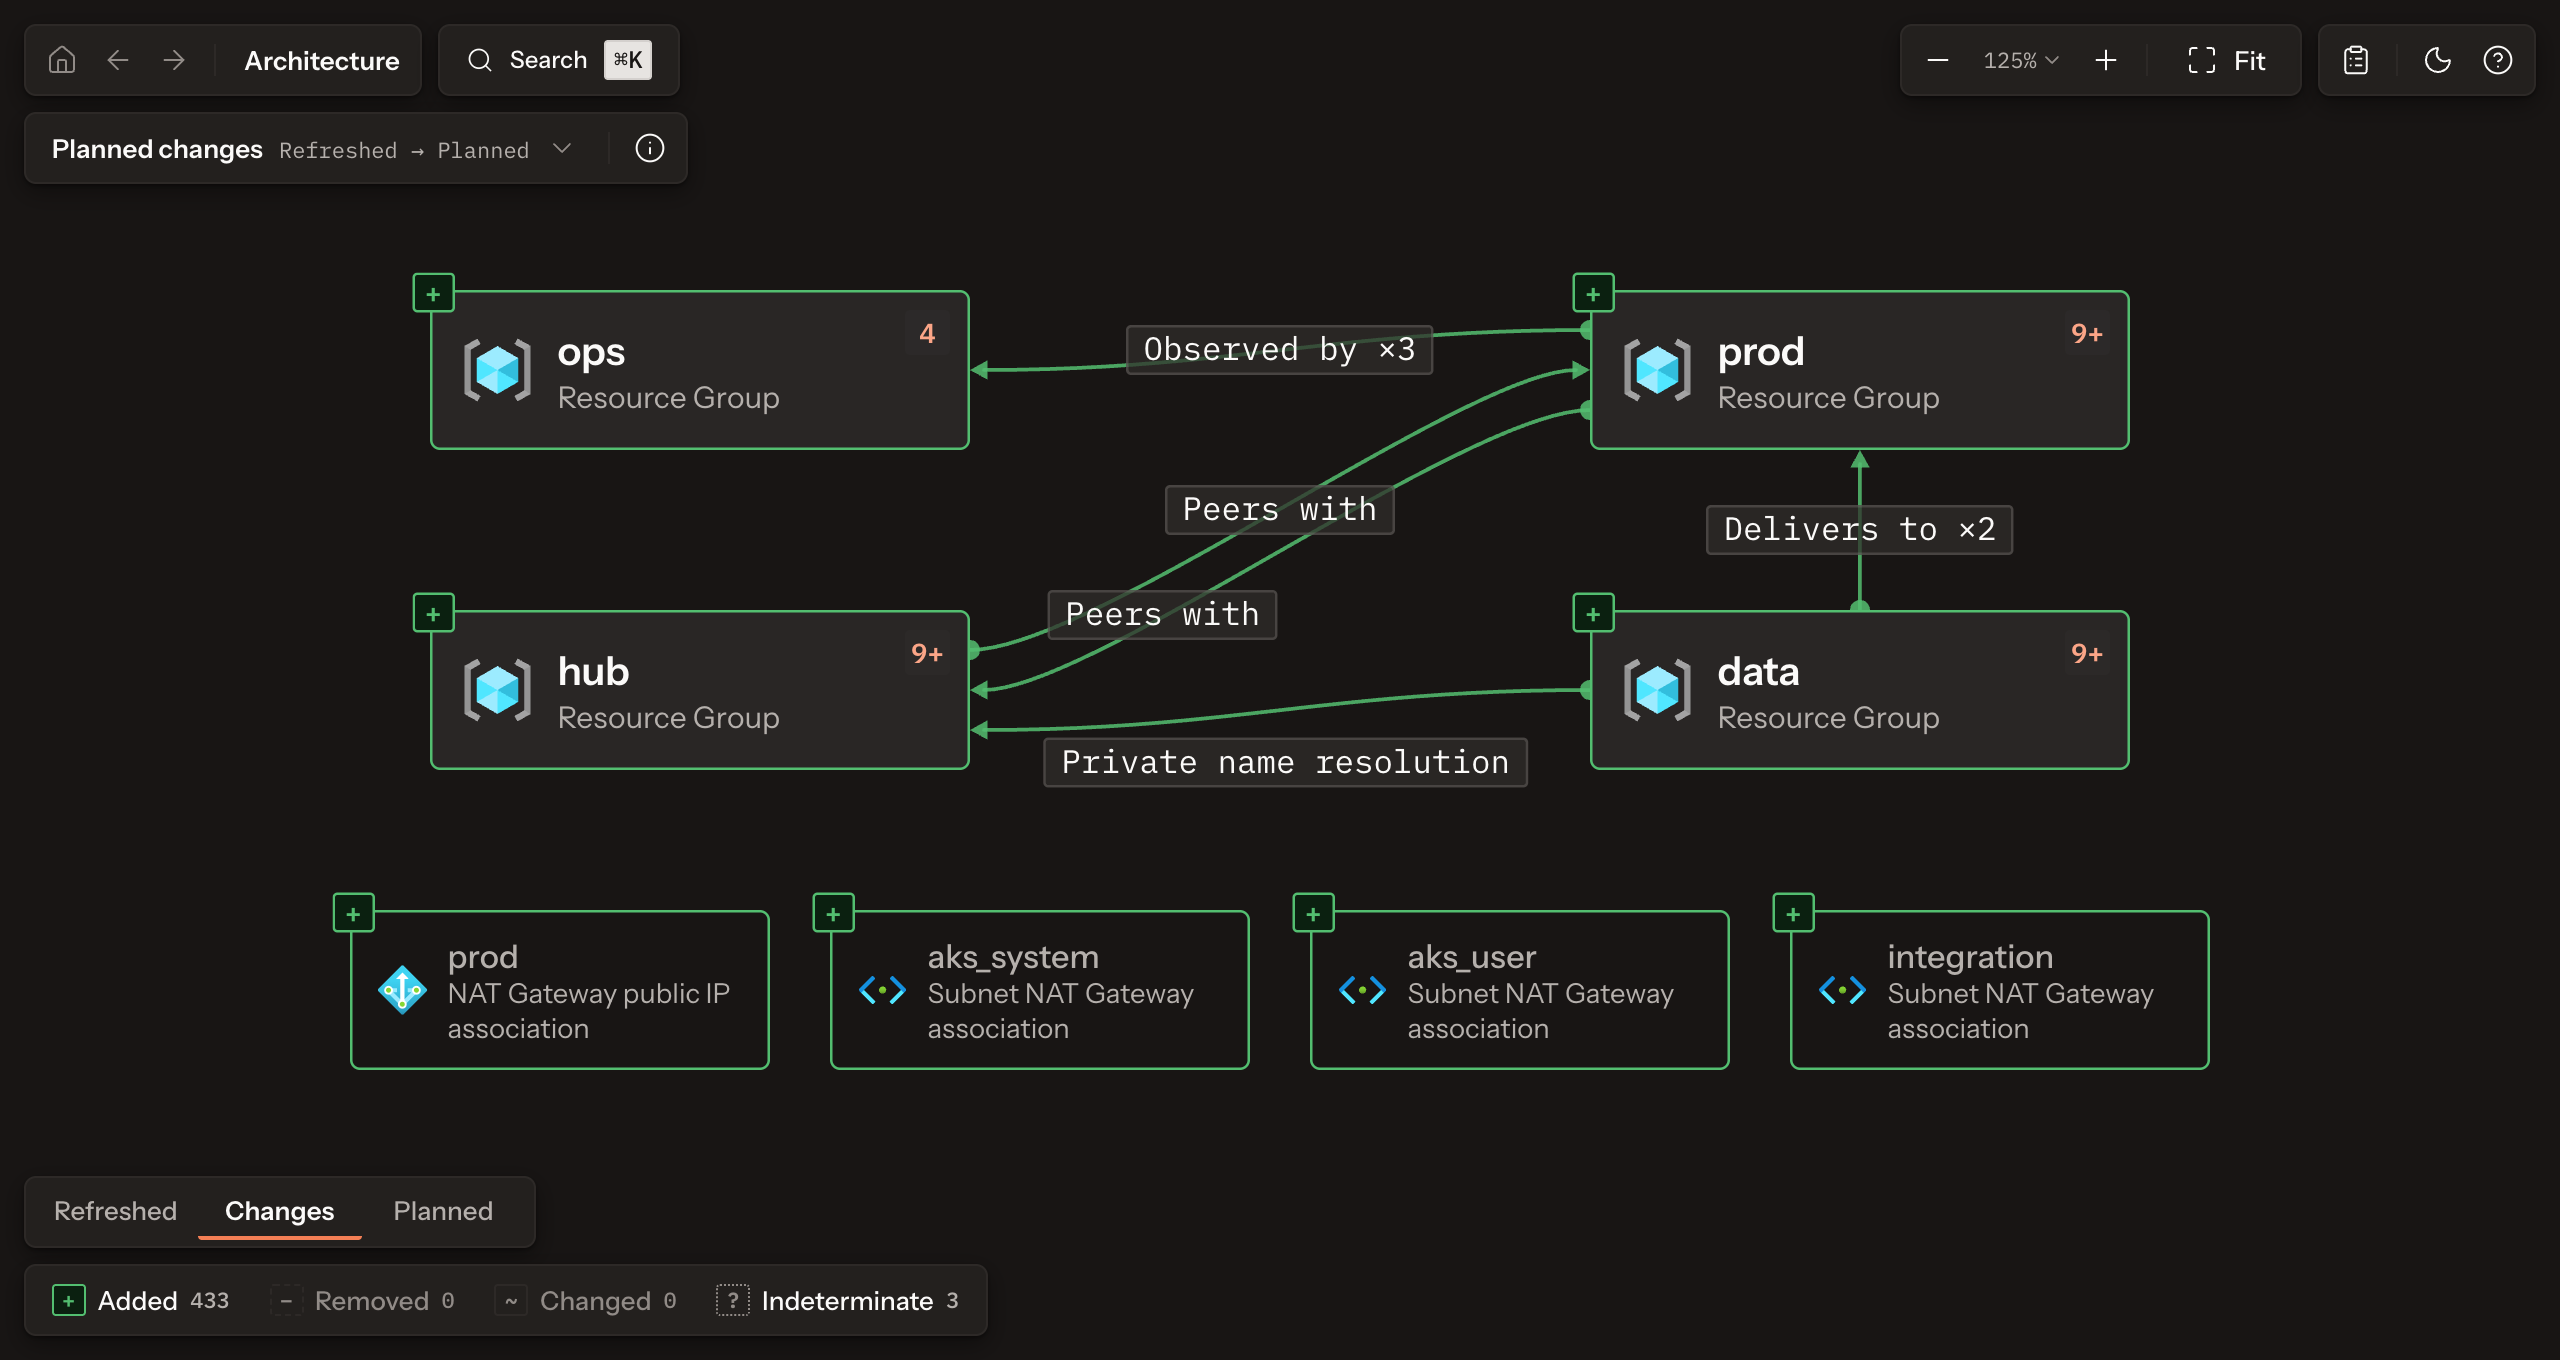
Task: Click the prod Resource Group cube icon
Action: 1657,370
